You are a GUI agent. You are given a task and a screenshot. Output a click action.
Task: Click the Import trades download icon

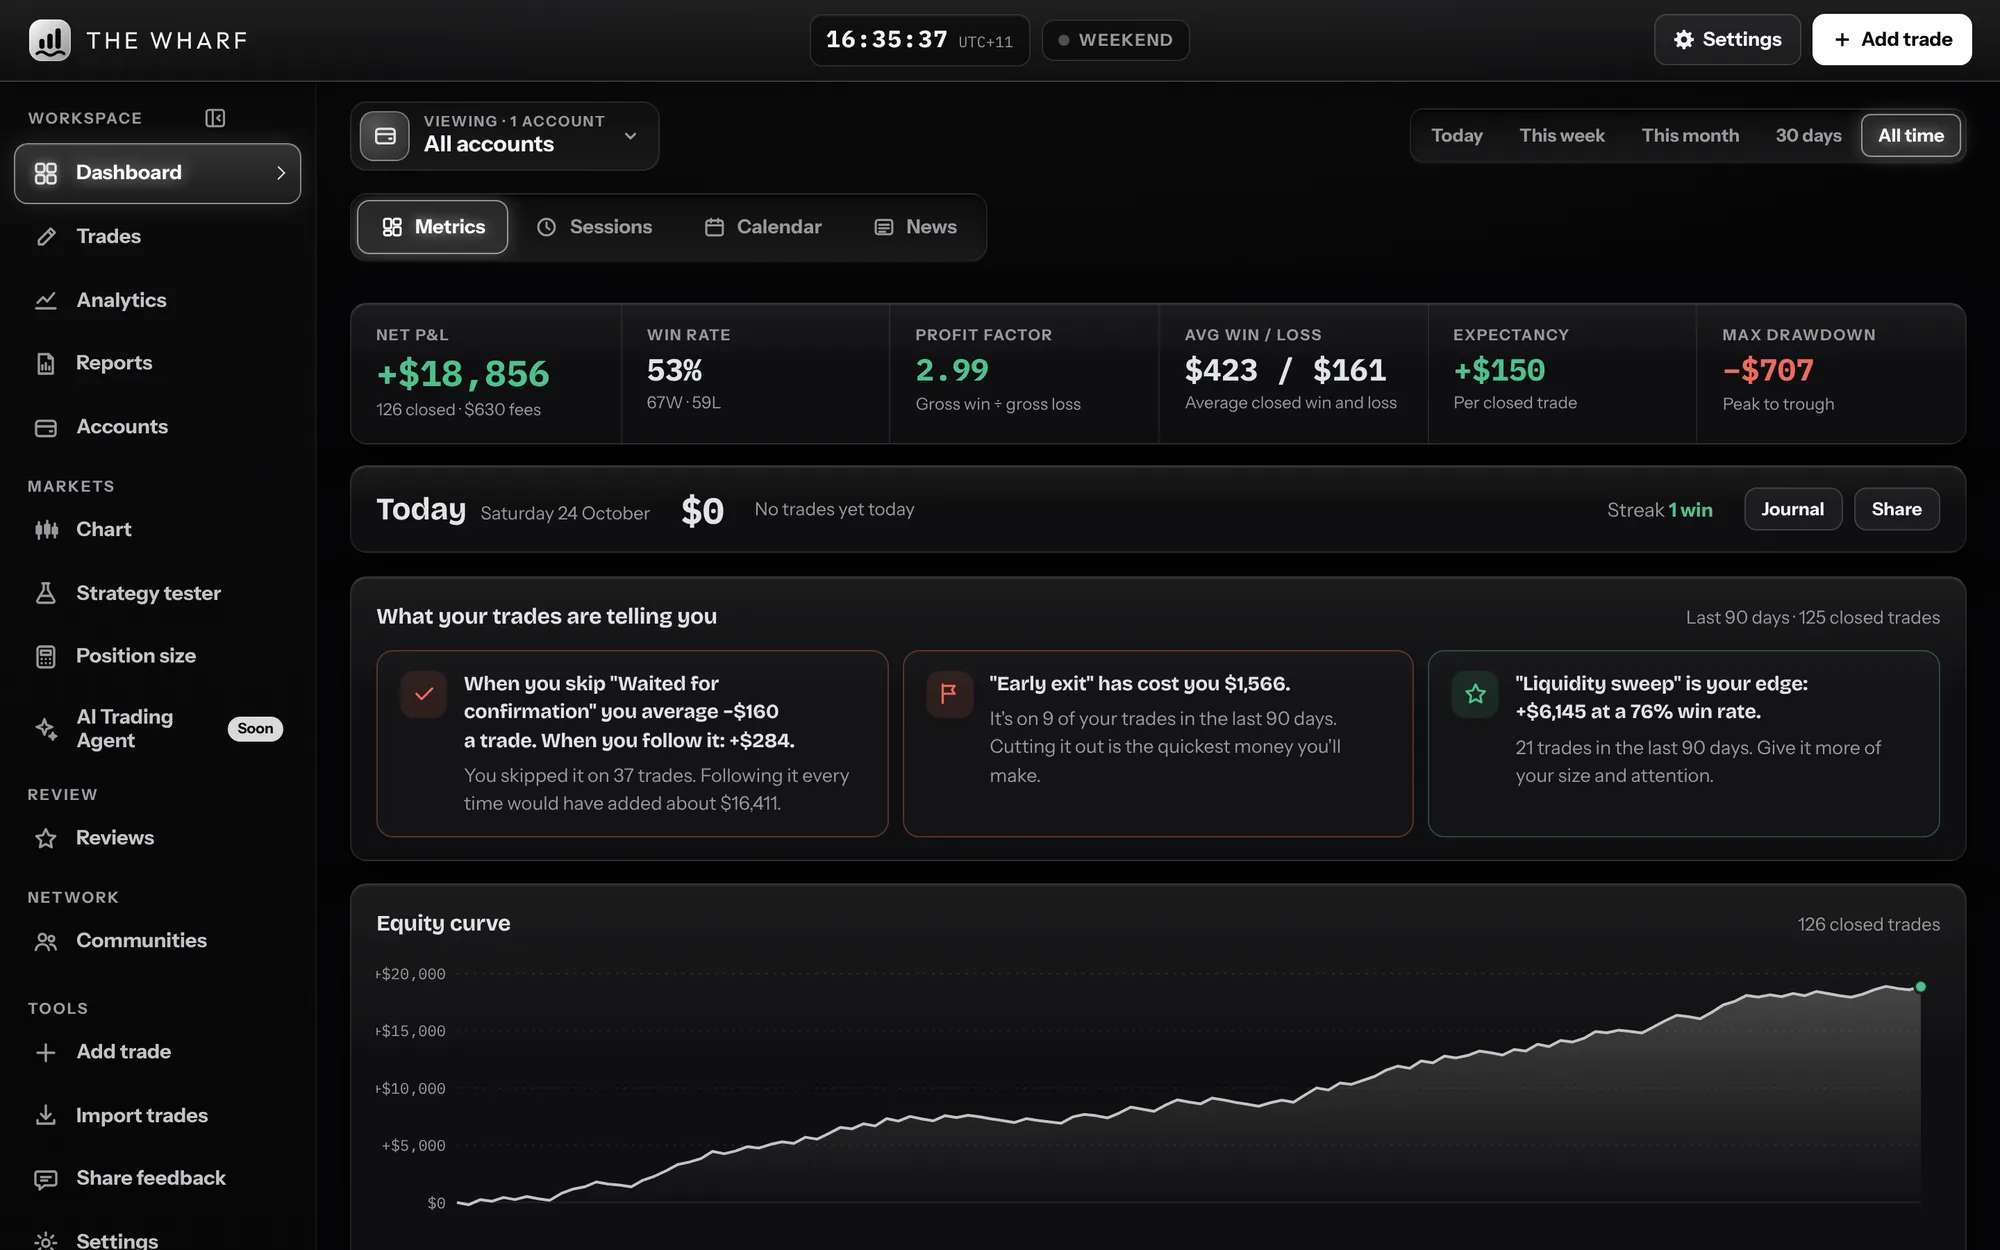(46, 1115)
